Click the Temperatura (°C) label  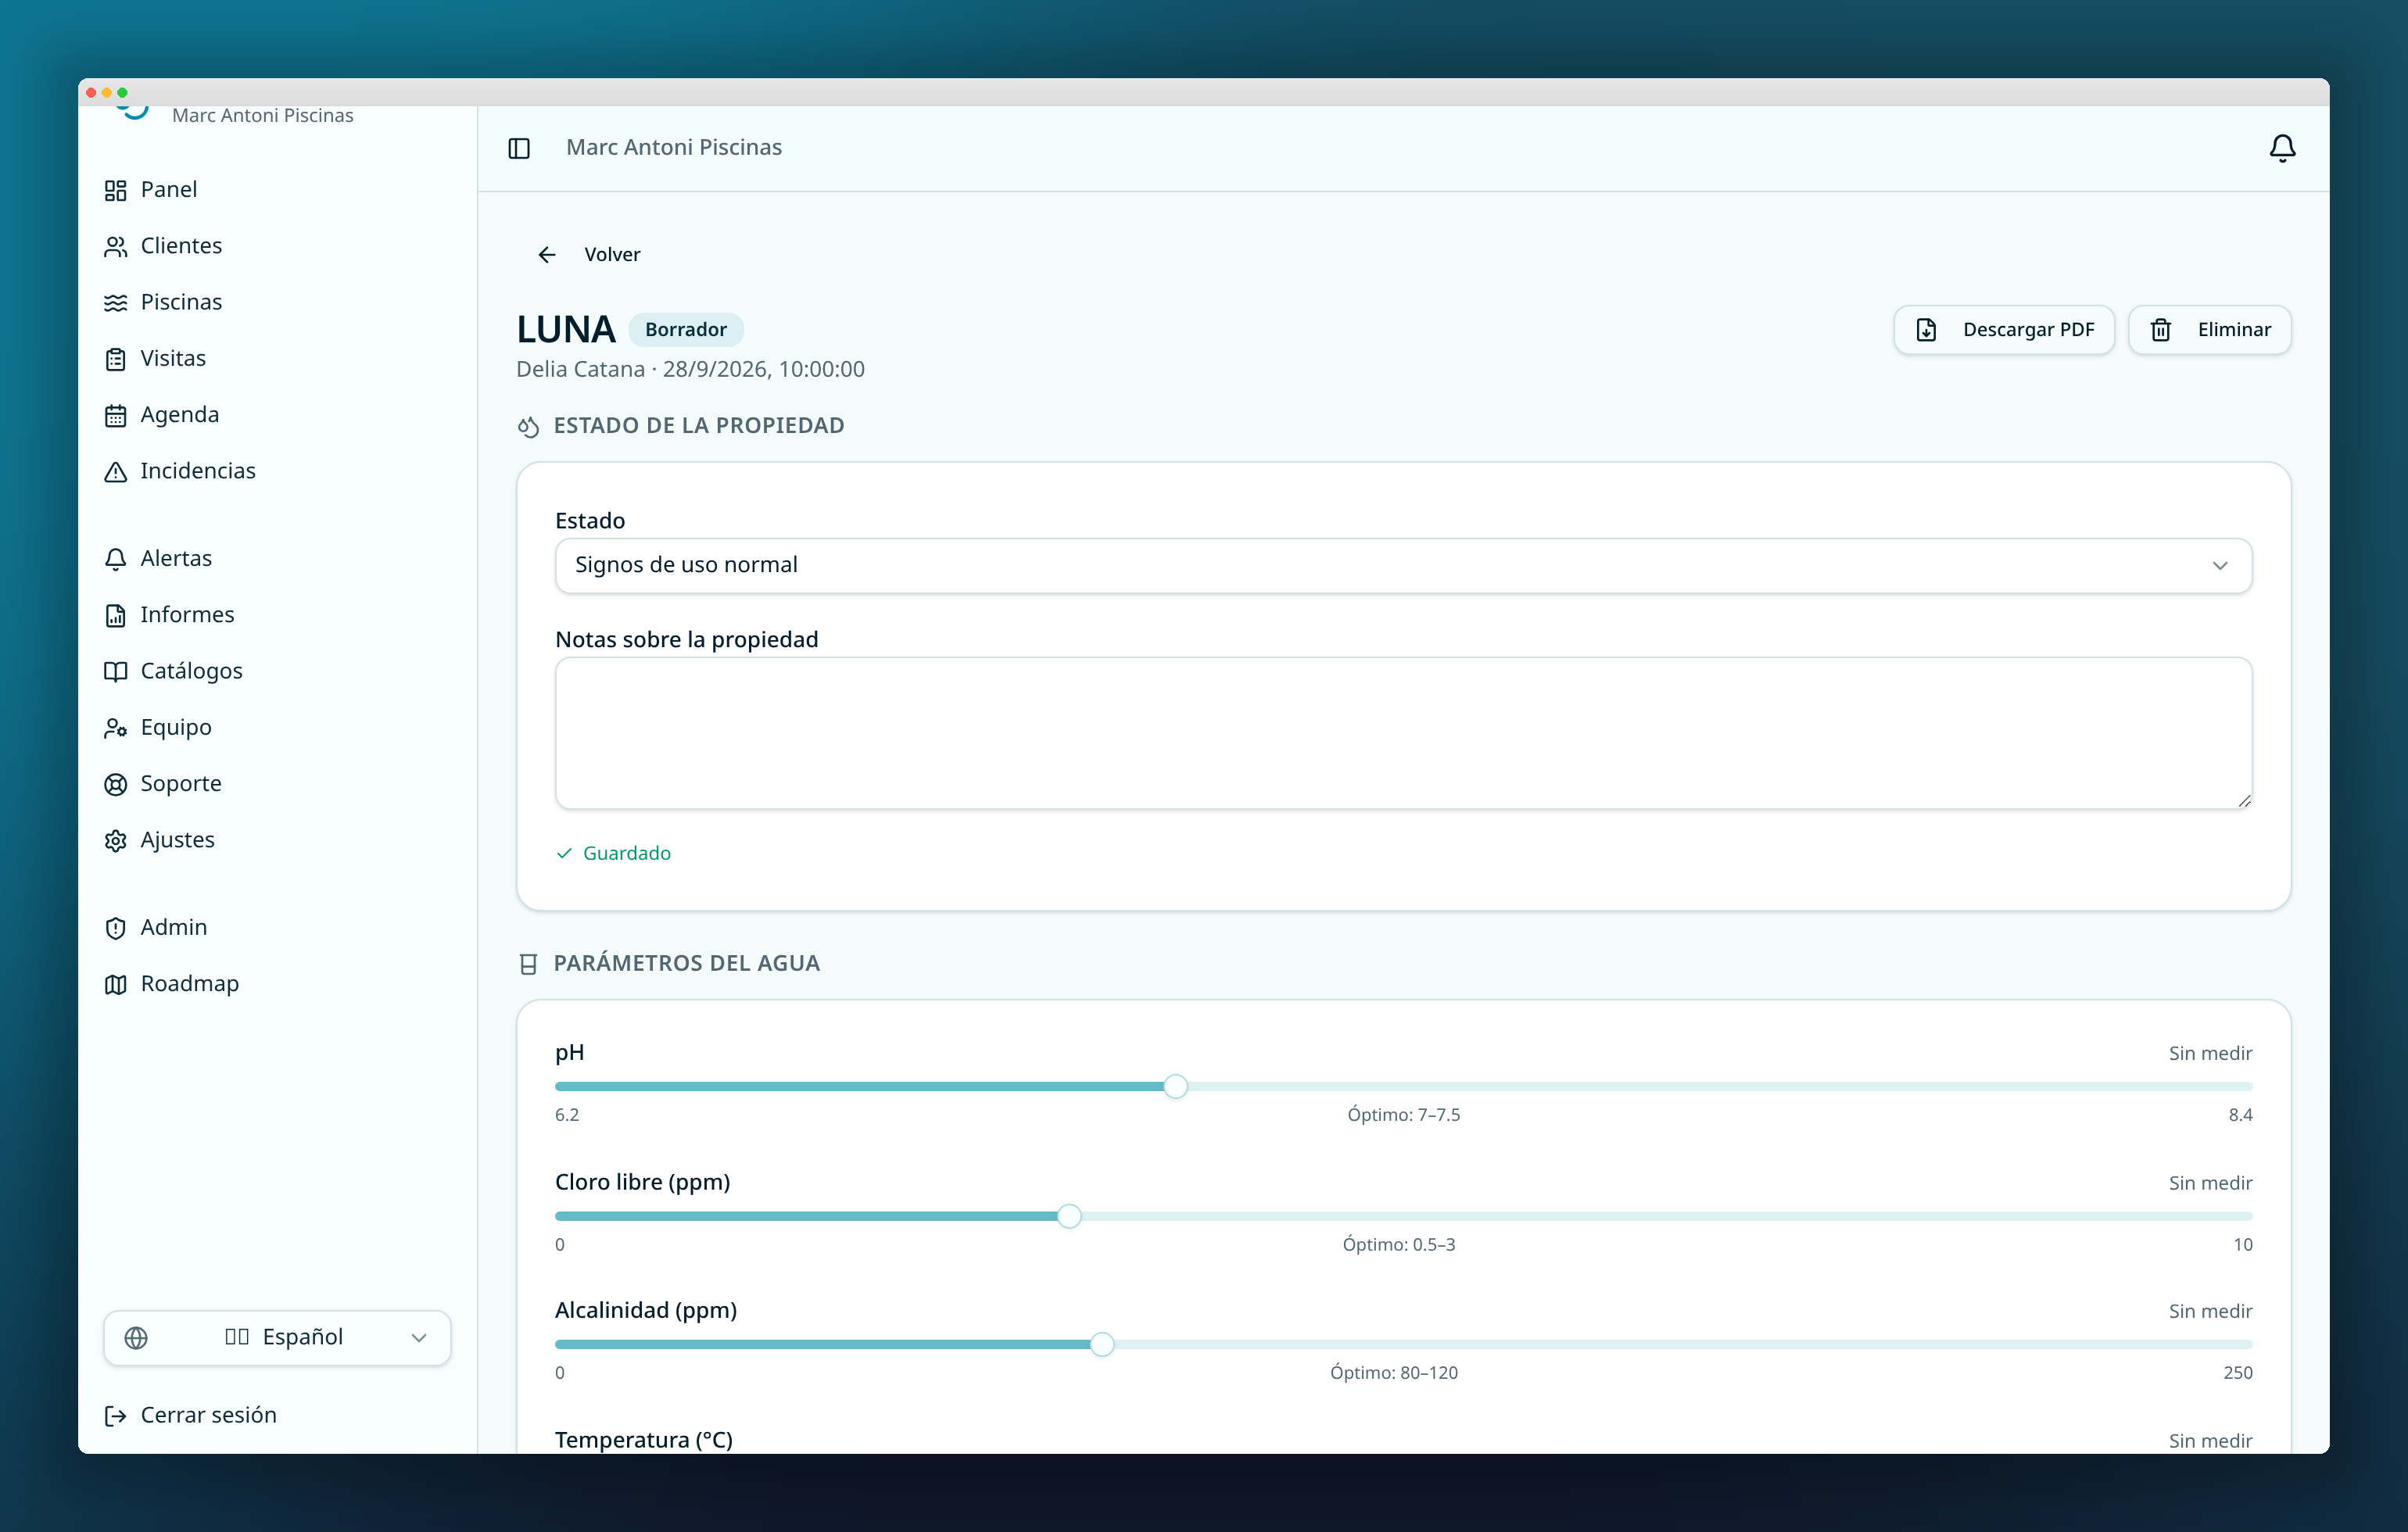click(x=644, y=1440)
